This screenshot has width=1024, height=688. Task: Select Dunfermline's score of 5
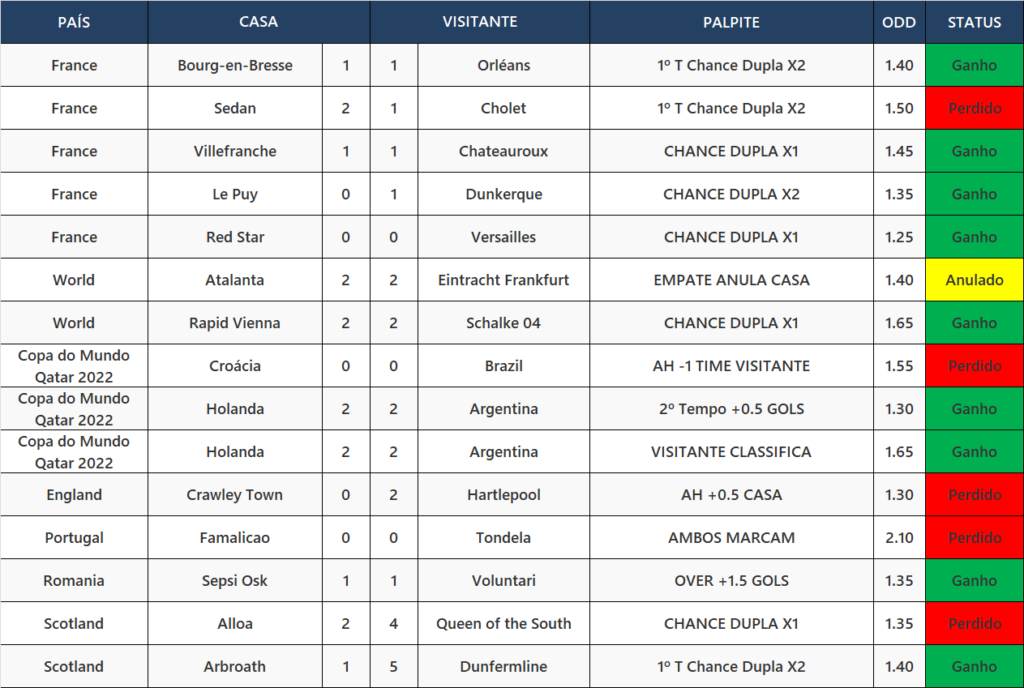[394, 666]
